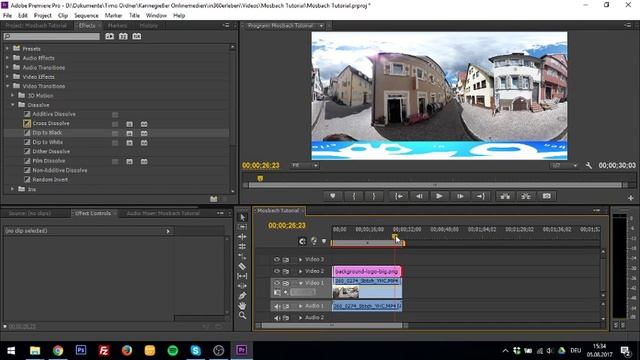Toggle Video 3 track output eye
This screenshot has height=360, width=640.
pyautogui.click(x=277, y=259)
